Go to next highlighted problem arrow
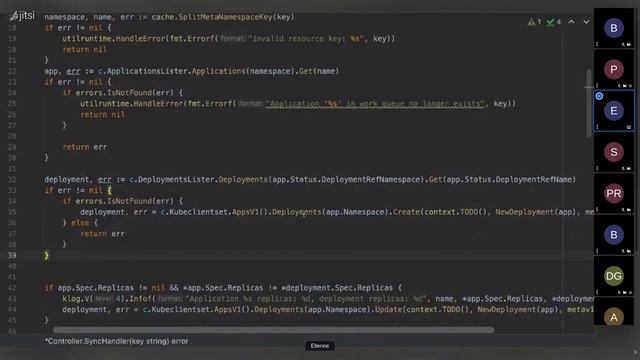This screenshot has width=640, height=360. (586, 22)
